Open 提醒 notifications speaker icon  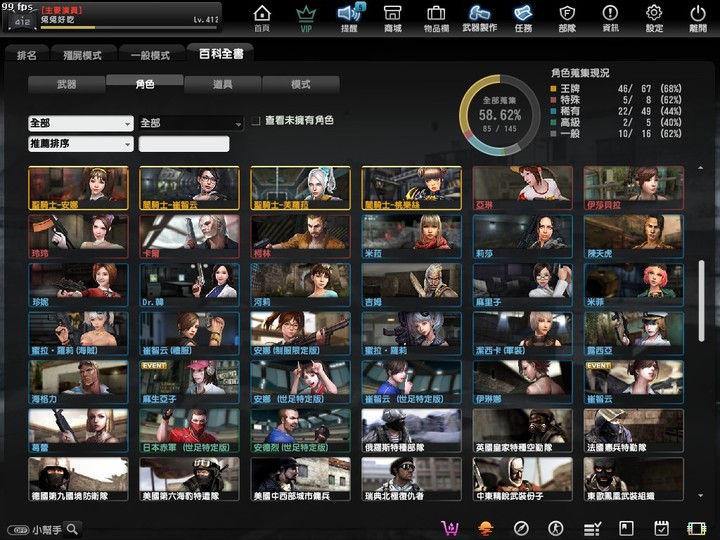[349, 17]
